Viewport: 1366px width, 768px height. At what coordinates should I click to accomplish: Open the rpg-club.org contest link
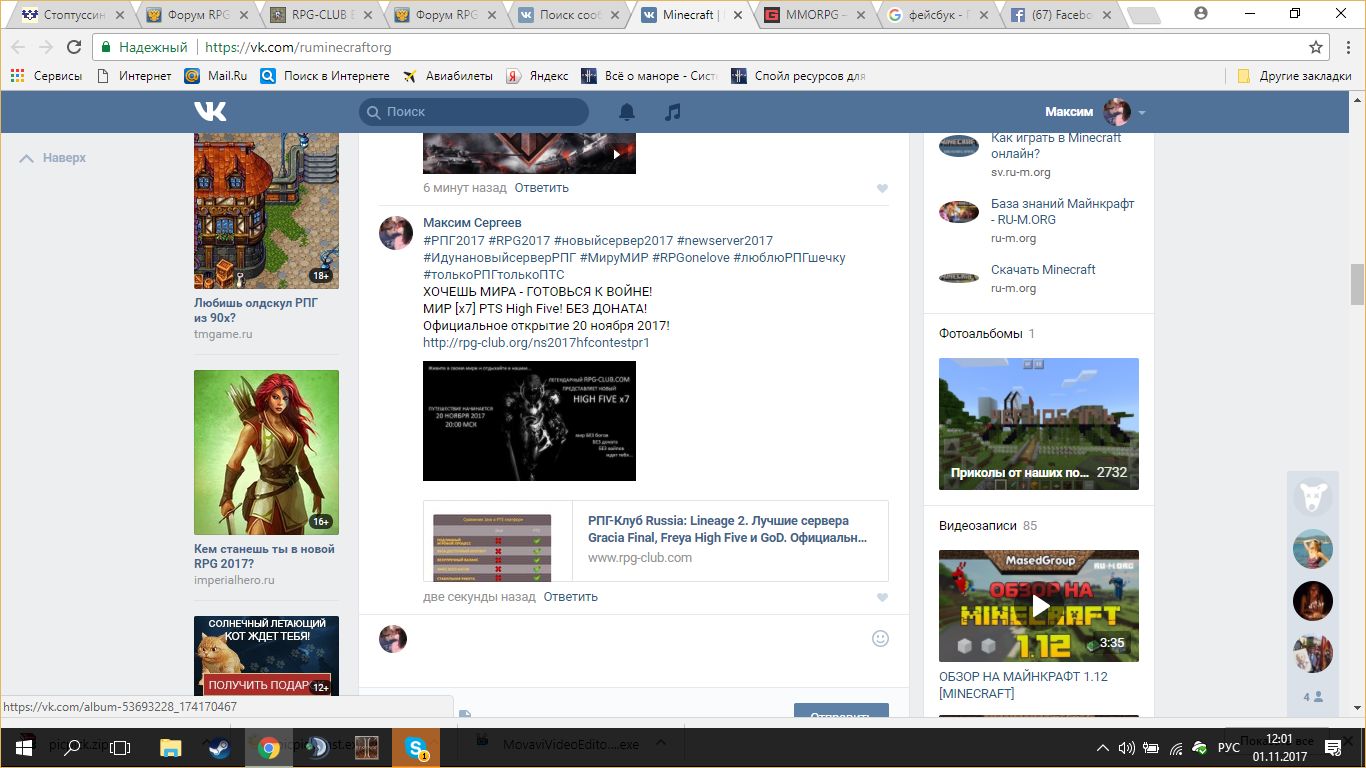536,342
